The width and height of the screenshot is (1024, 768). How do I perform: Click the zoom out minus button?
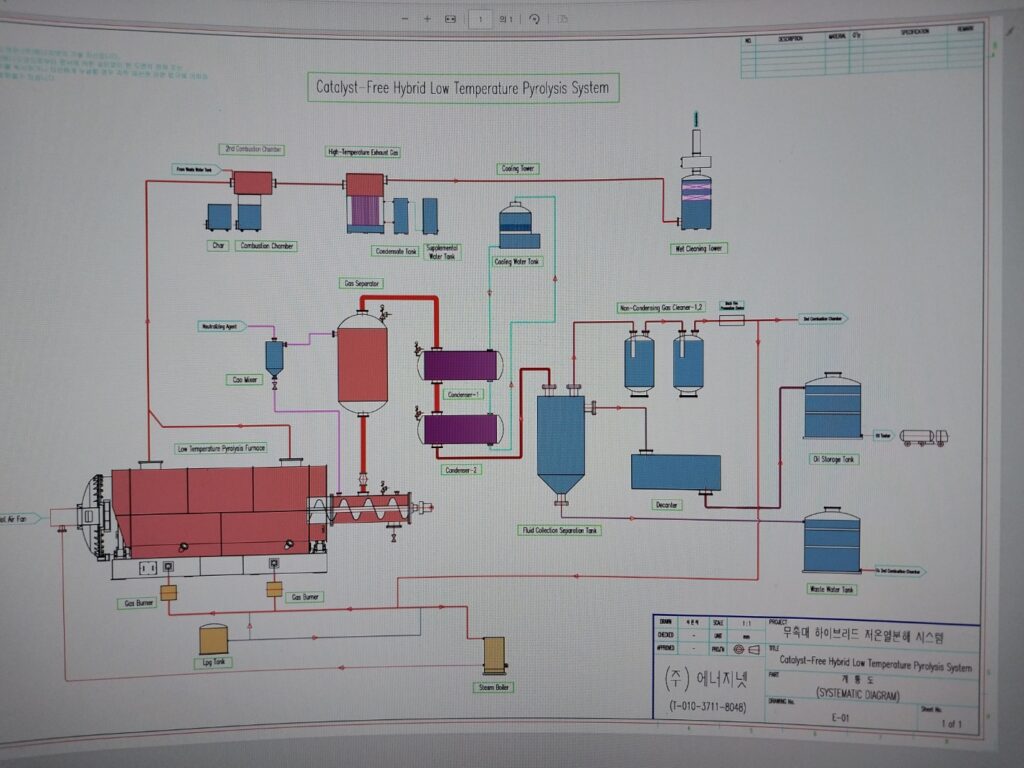(404, 19)
